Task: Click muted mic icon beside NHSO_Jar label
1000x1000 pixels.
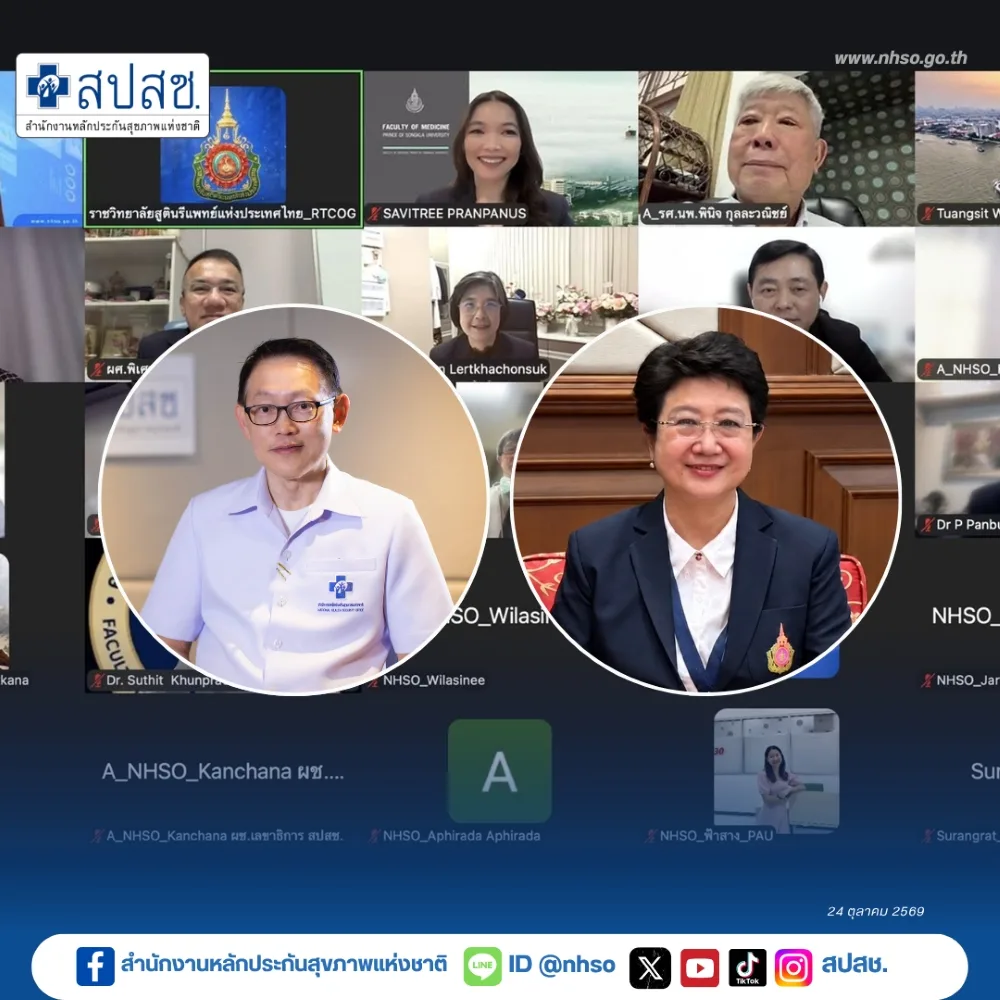Action: 928,680
